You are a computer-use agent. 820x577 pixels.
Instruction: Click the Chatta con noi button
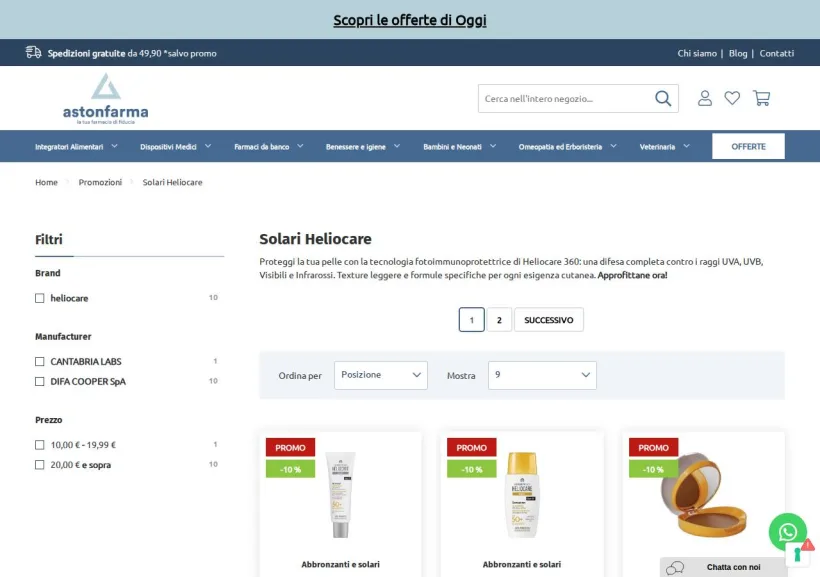723,567
